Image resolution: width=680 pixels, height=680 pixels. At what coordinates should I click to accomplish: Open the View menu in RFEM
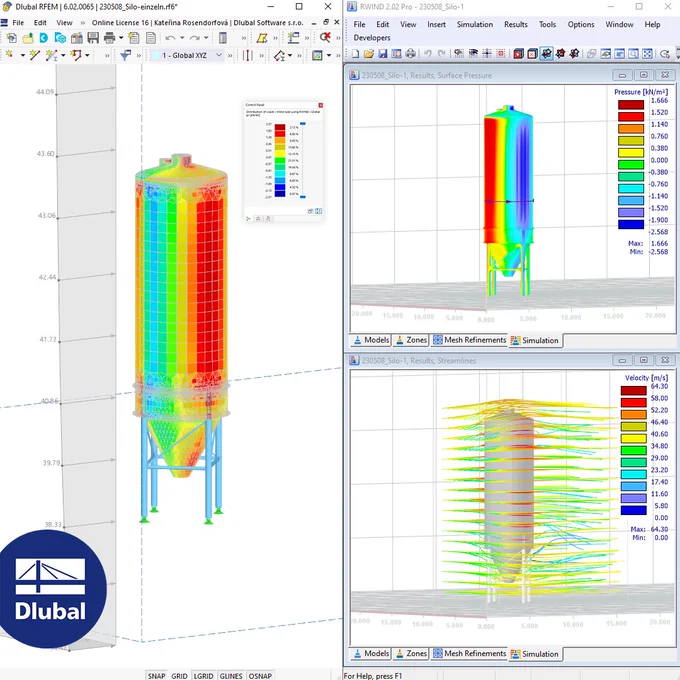coord(64,23)
